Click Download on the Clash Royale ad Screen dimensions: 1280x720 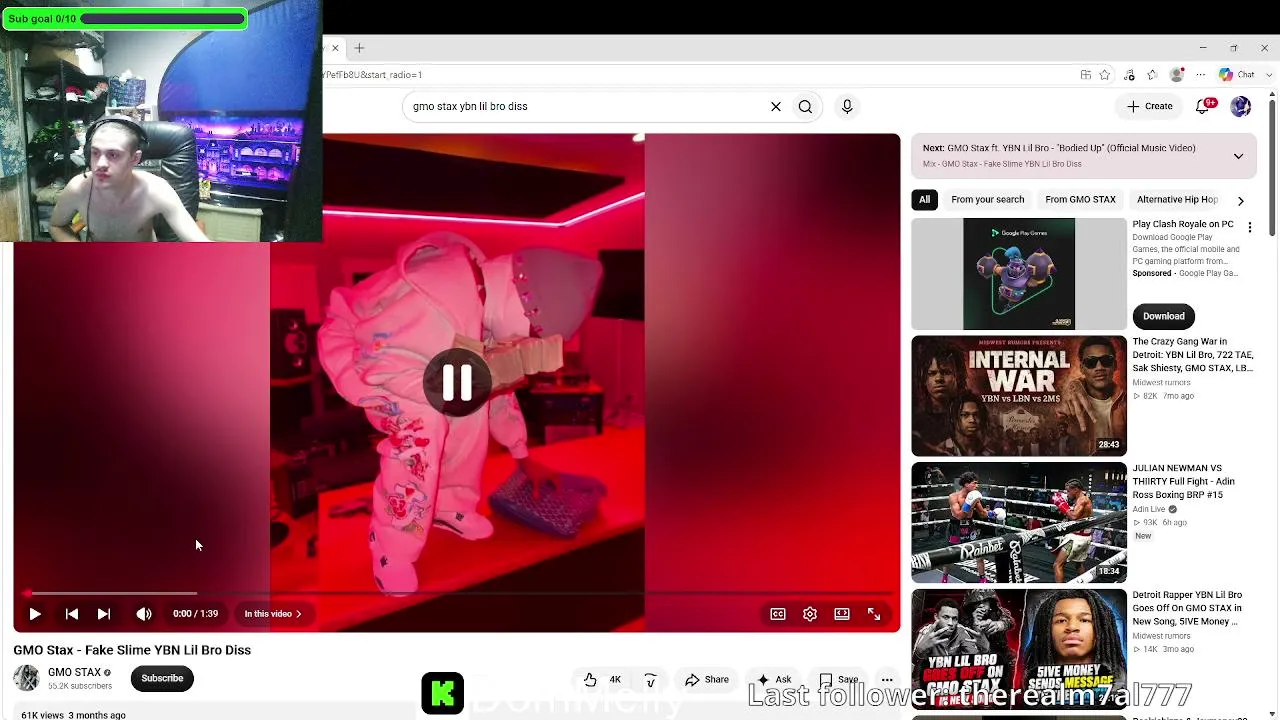1164,316
